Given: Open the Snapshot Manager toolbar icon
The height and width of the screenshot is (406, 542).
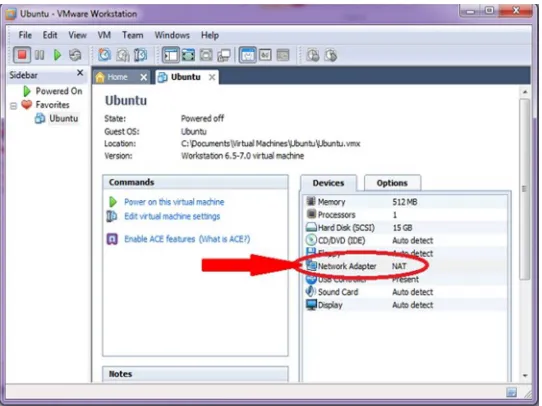Looking at the screenshot, I should point(141,55).
